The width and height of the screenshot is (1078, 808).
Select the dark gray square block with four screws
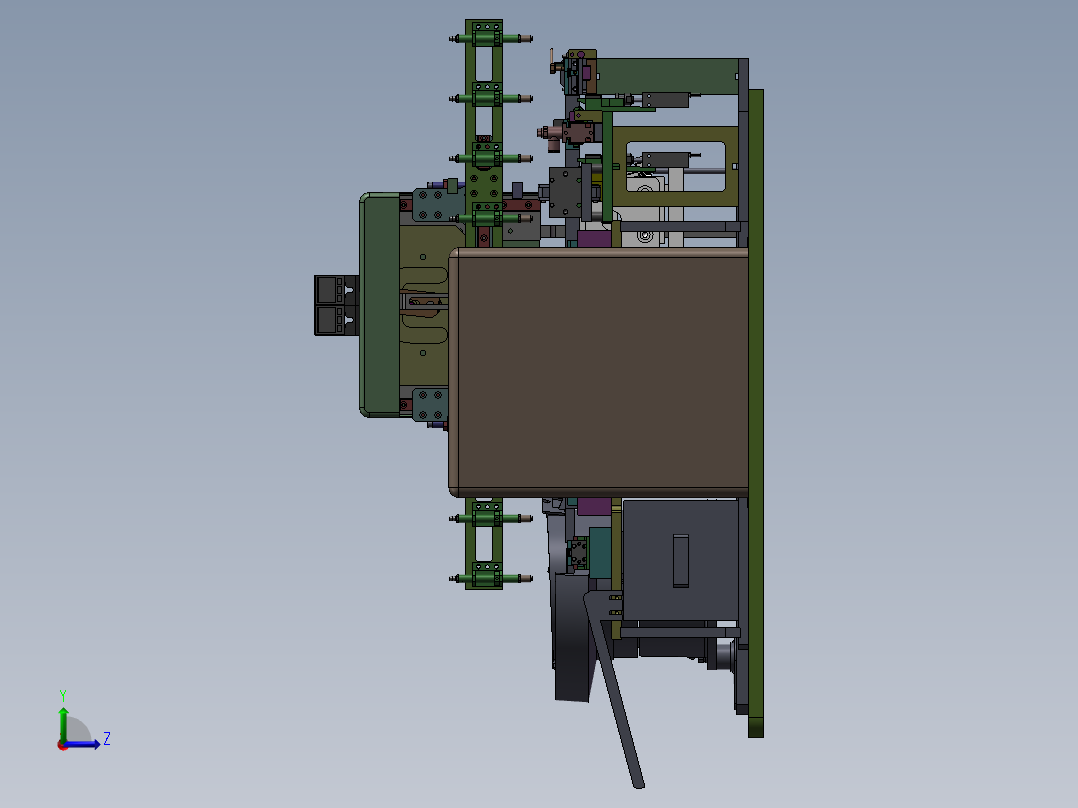[566, 192]
